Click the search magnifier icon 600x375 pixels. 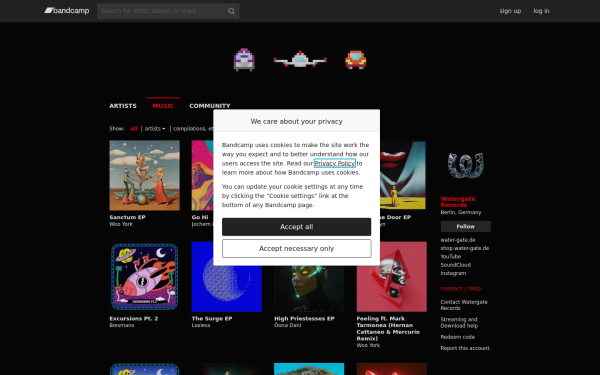pos(231,11)
